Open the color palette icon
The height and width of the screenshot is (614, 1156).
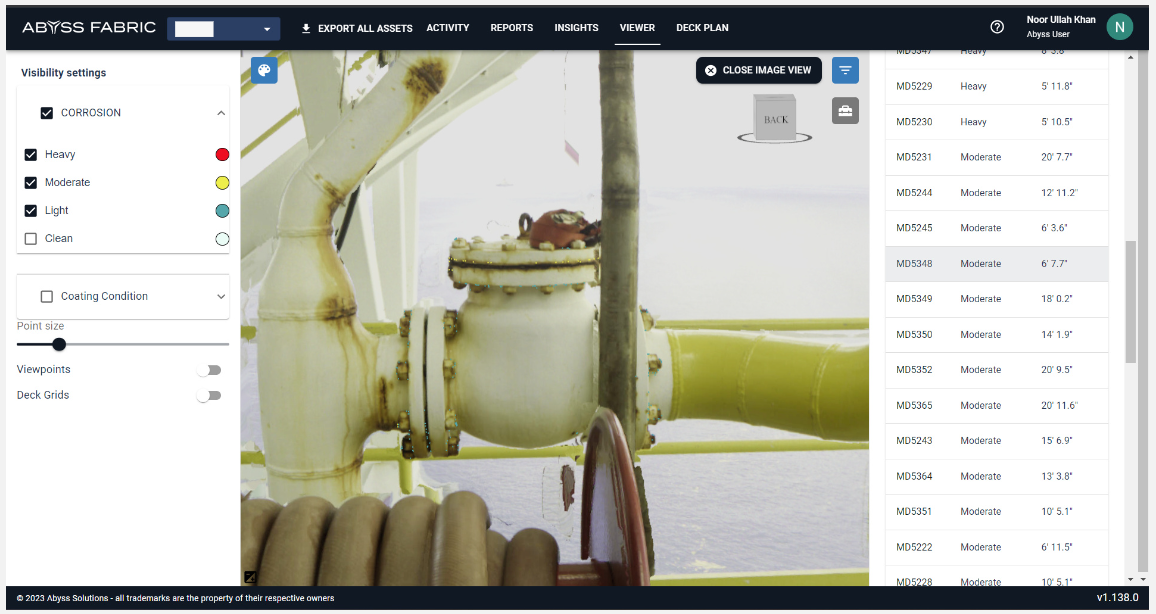tap(264, 70)
